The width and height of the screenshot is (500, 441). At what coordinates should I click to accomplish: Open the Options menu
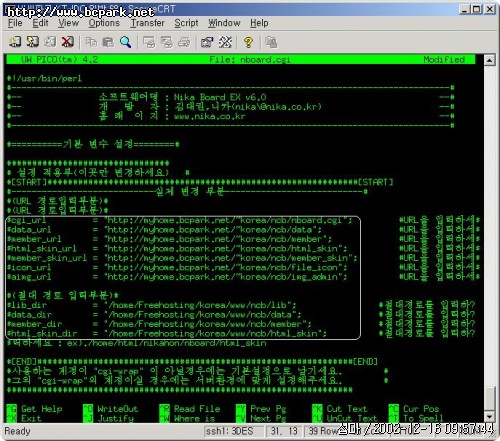(104, 23)
